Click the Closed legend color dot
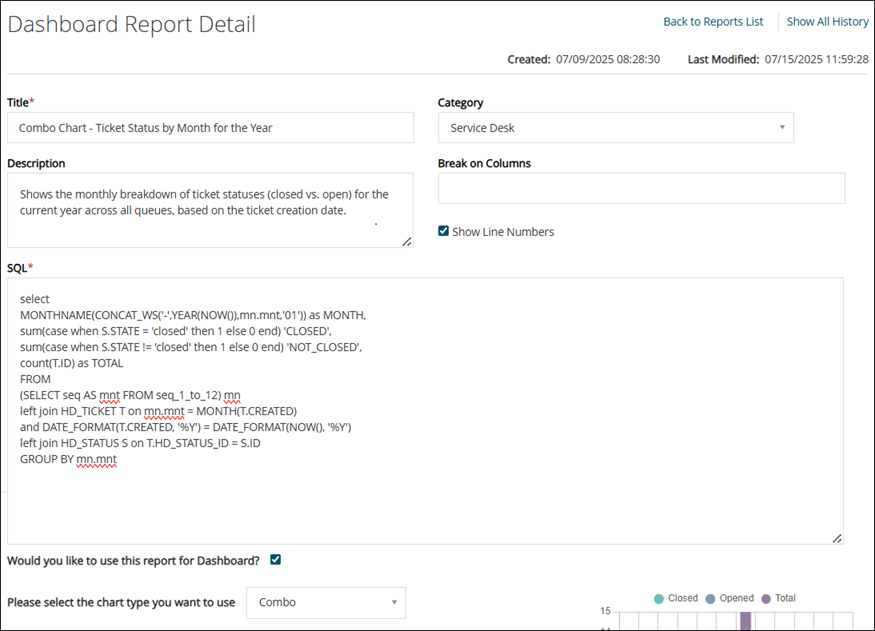The width and height of the screenshot is (875, 631). [x=658, y=599]
